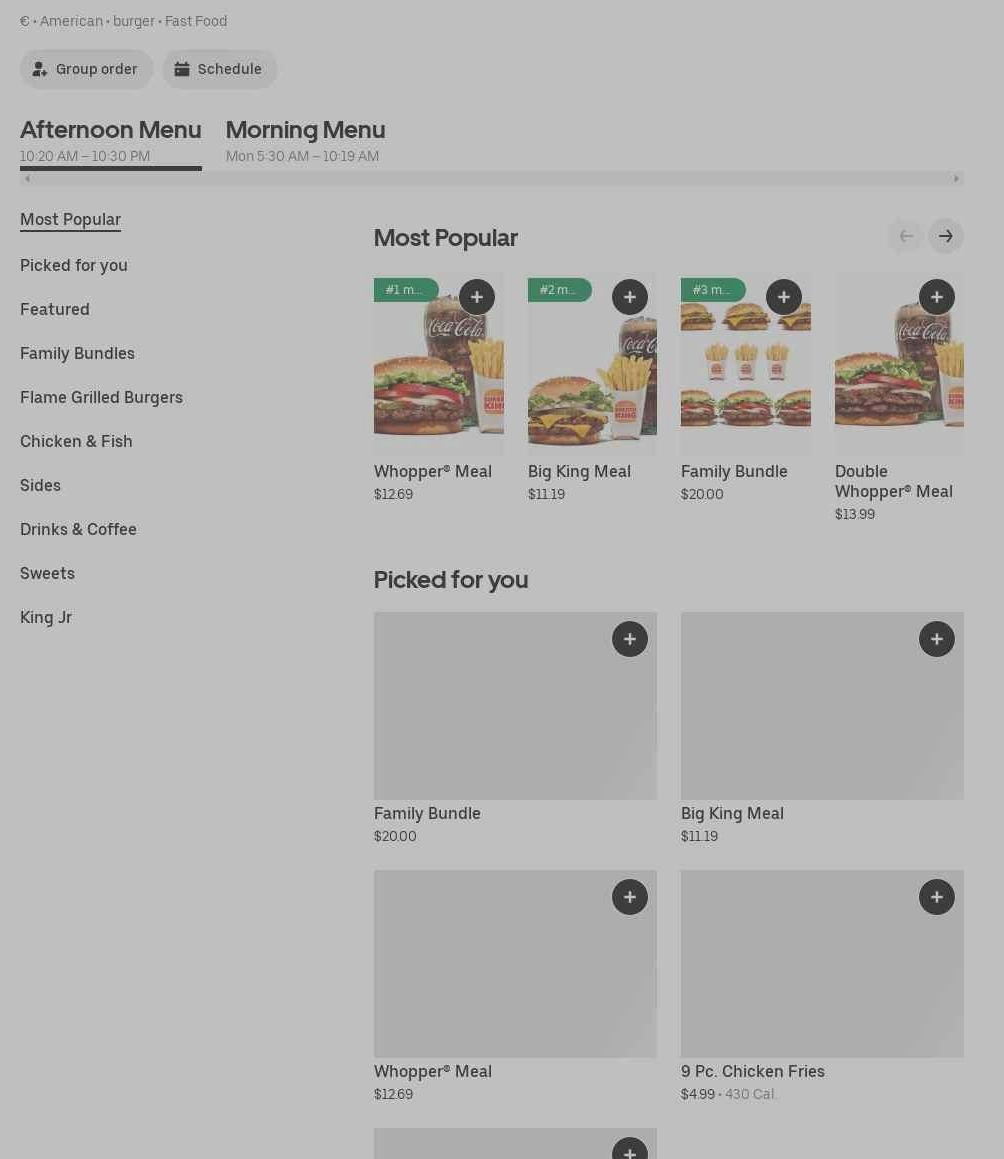Add Most Popular Family Bundle to cart

click(784, 297)
